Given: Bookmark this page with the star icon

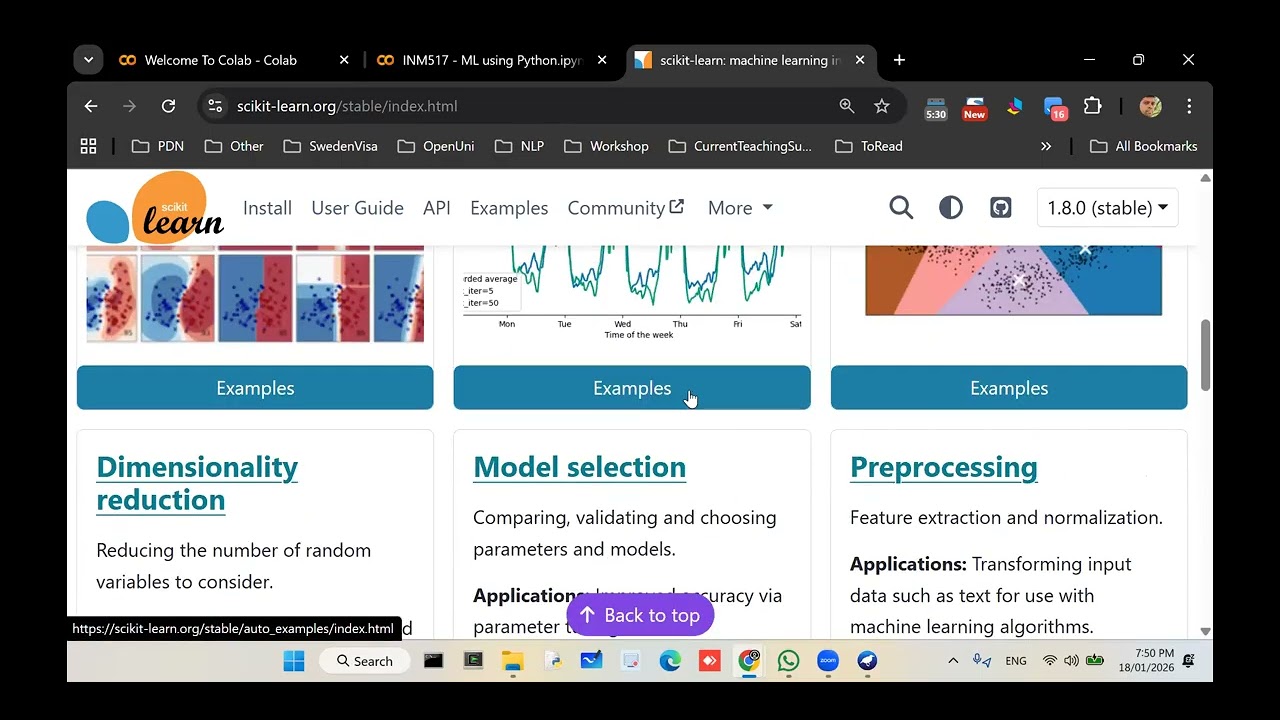Looking at the screenshot, I should 881,106.
